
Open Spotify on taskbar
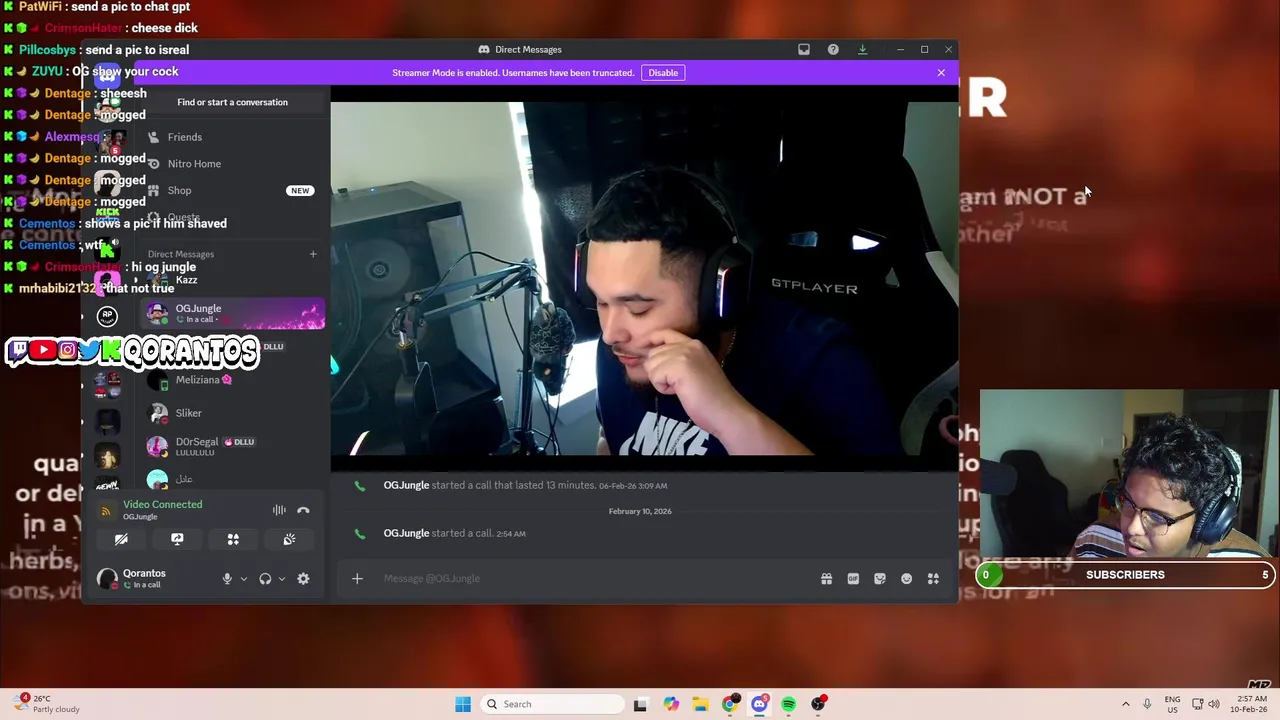(789, 704)
